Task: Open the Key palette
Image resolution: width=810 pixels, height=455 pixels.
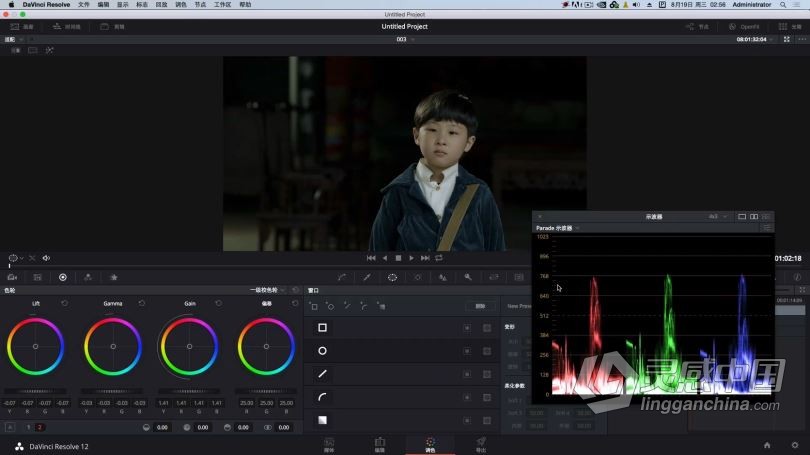Action: pos(468,277)
